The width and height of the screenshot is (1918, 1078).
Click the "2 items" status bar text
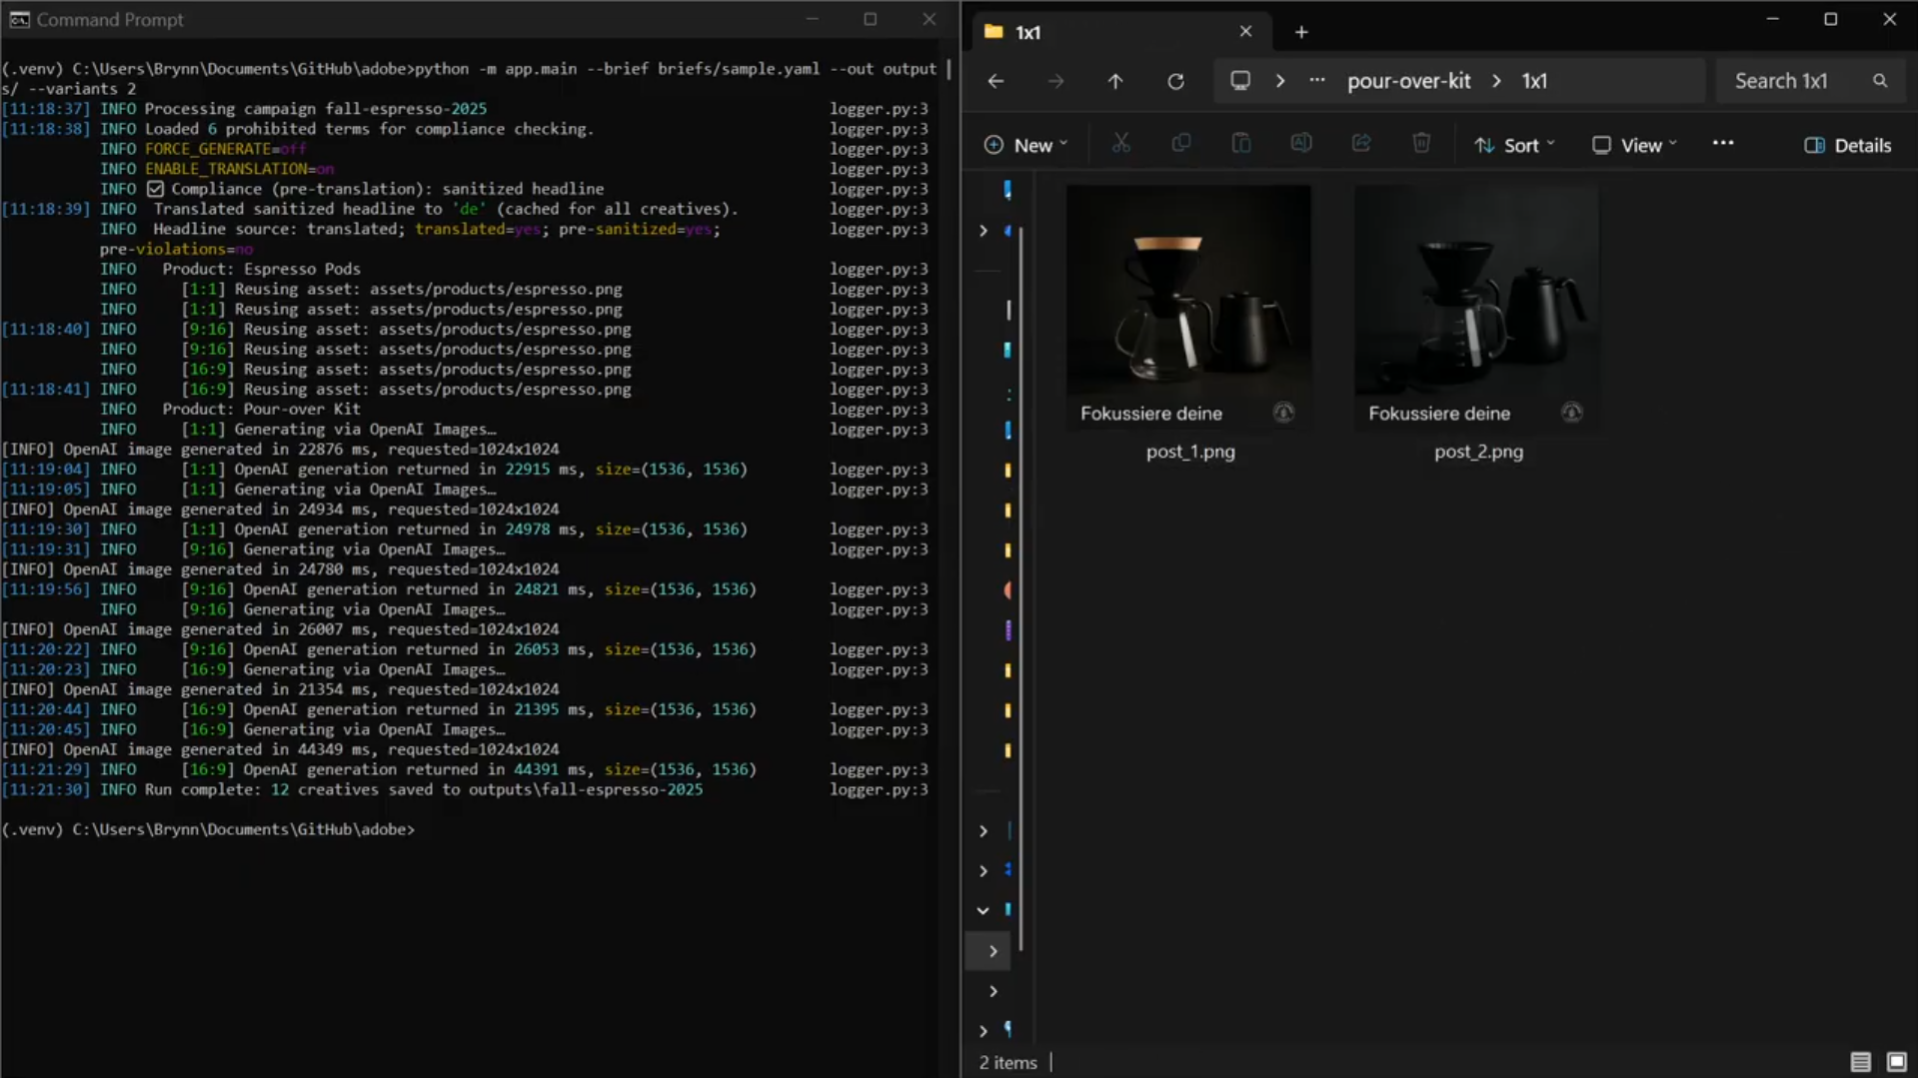point(1008,1063)
